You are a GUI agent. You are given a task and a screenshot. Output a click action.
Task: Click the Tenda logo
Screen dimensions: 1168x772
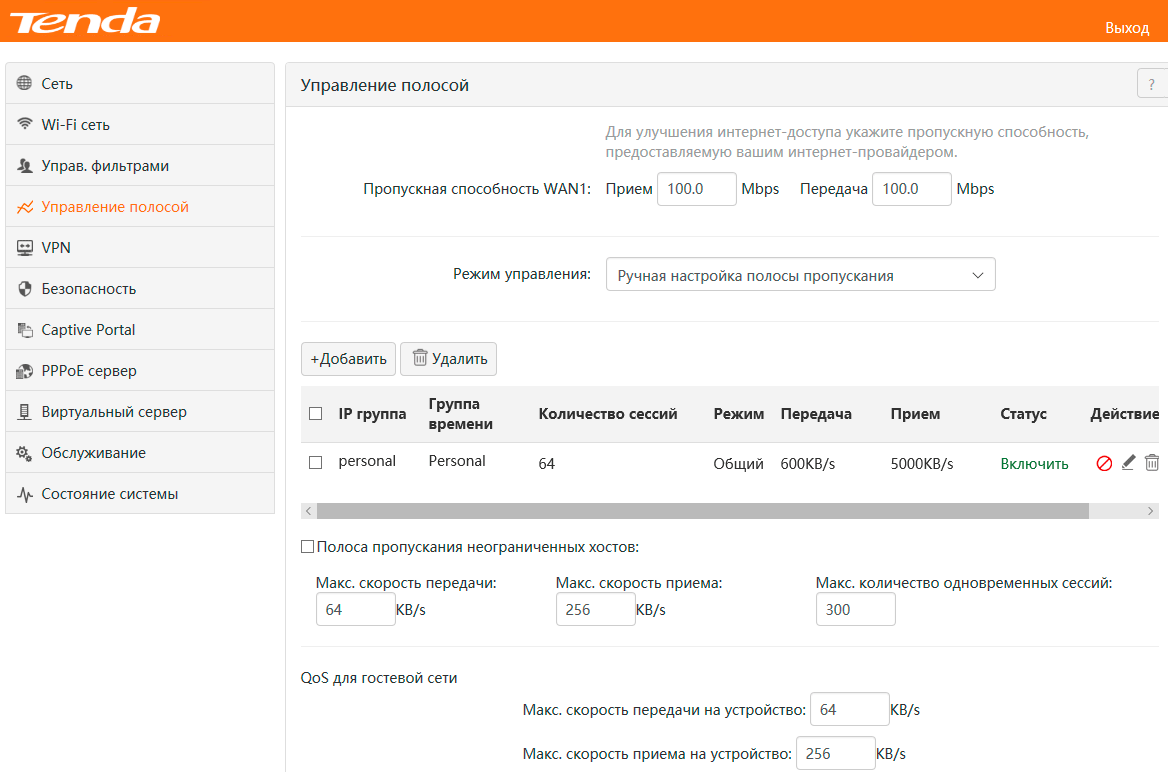[x=85, y=21]
